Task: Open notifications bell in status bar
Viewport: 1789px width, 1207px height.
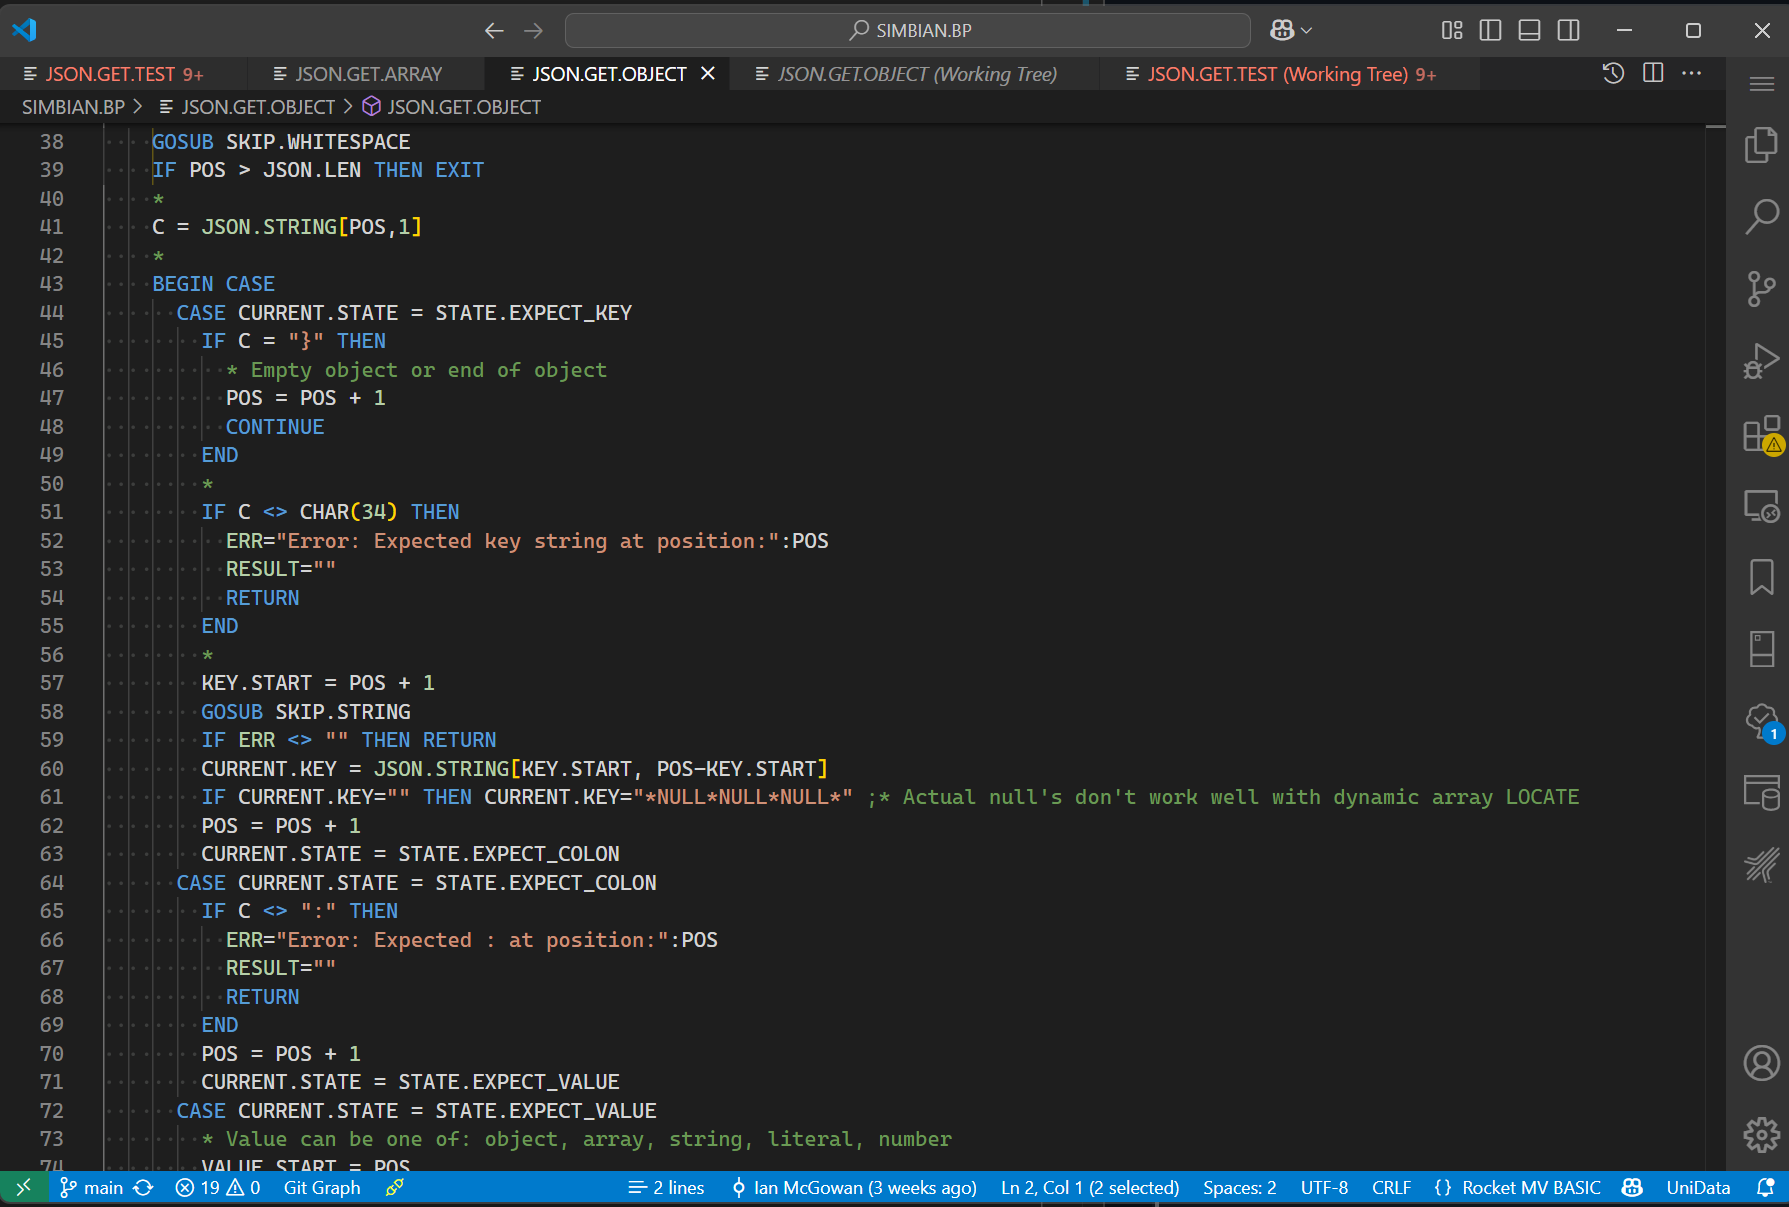Action: (1765, 1187)
